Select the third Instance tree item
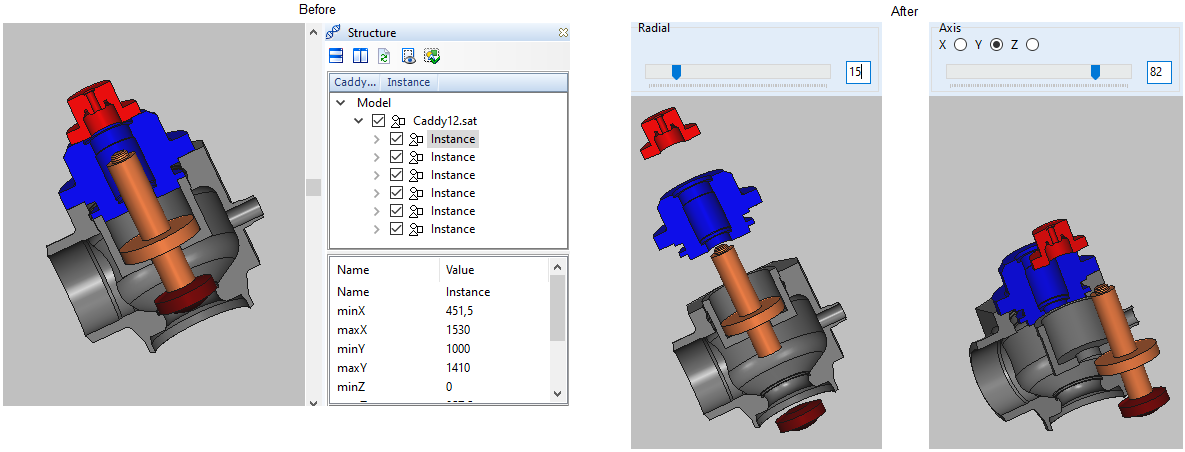This screenshot has width=1185, height=452. pyautogui.click(x=453, y=175)
